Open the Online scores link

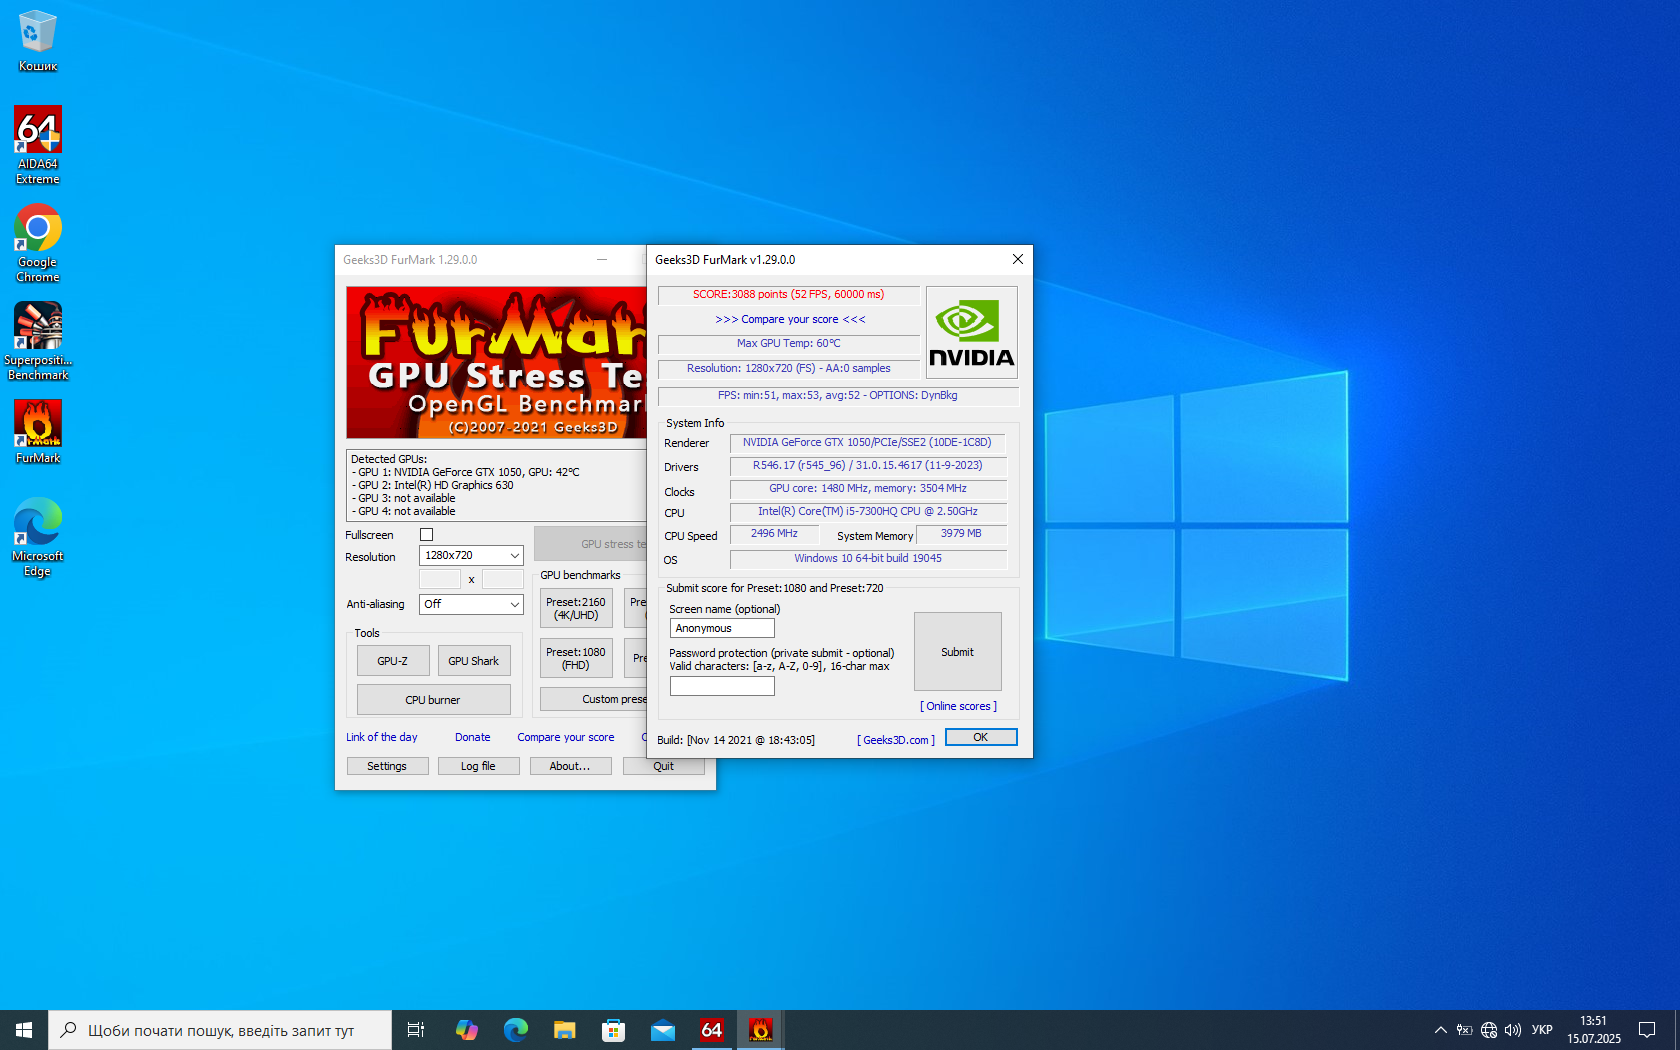pos(958,706)
